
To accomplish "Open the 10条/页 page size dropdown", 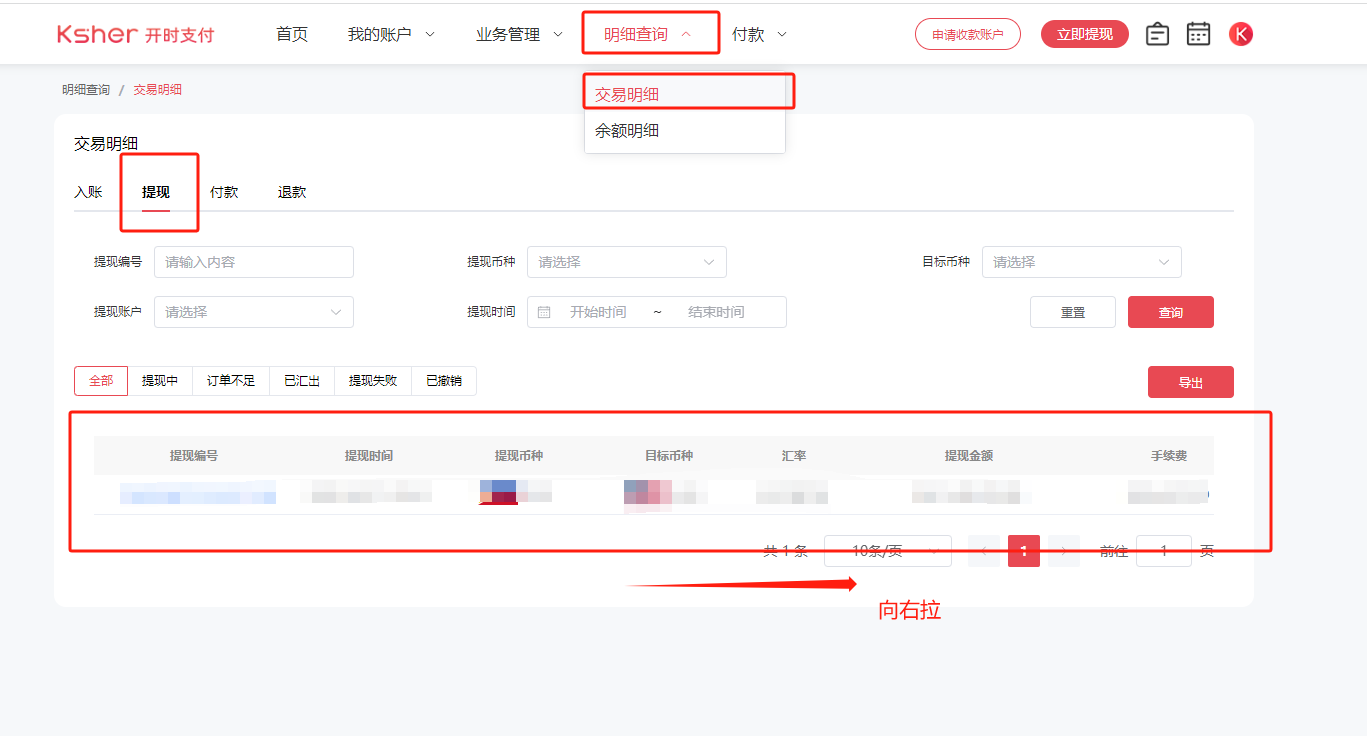I will [887, 551].
